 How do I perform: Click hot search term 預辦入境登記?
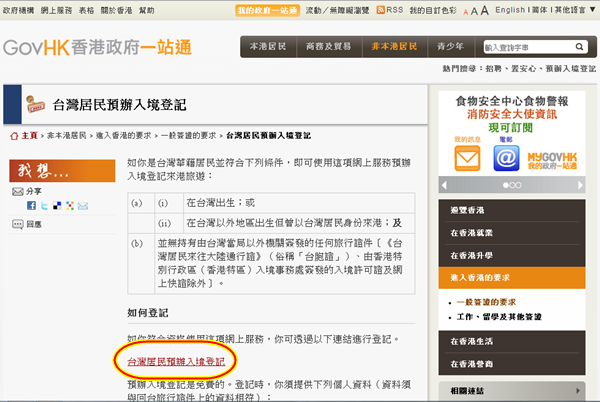571,68
